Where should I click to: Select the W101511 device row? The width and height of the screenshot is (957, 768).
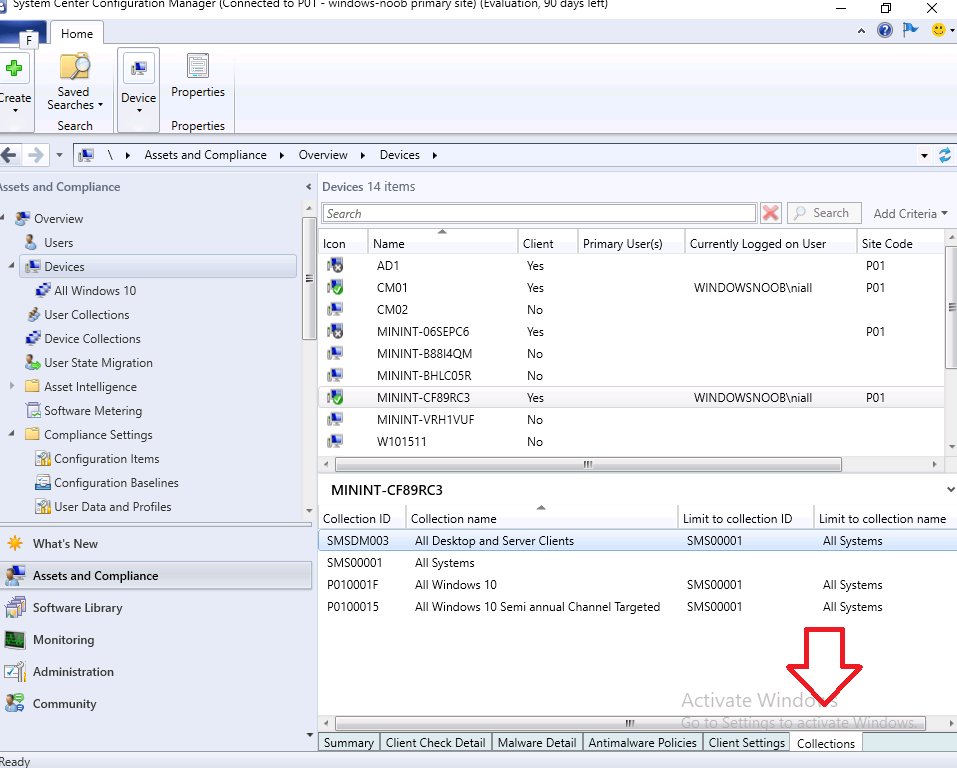point(630,441)
